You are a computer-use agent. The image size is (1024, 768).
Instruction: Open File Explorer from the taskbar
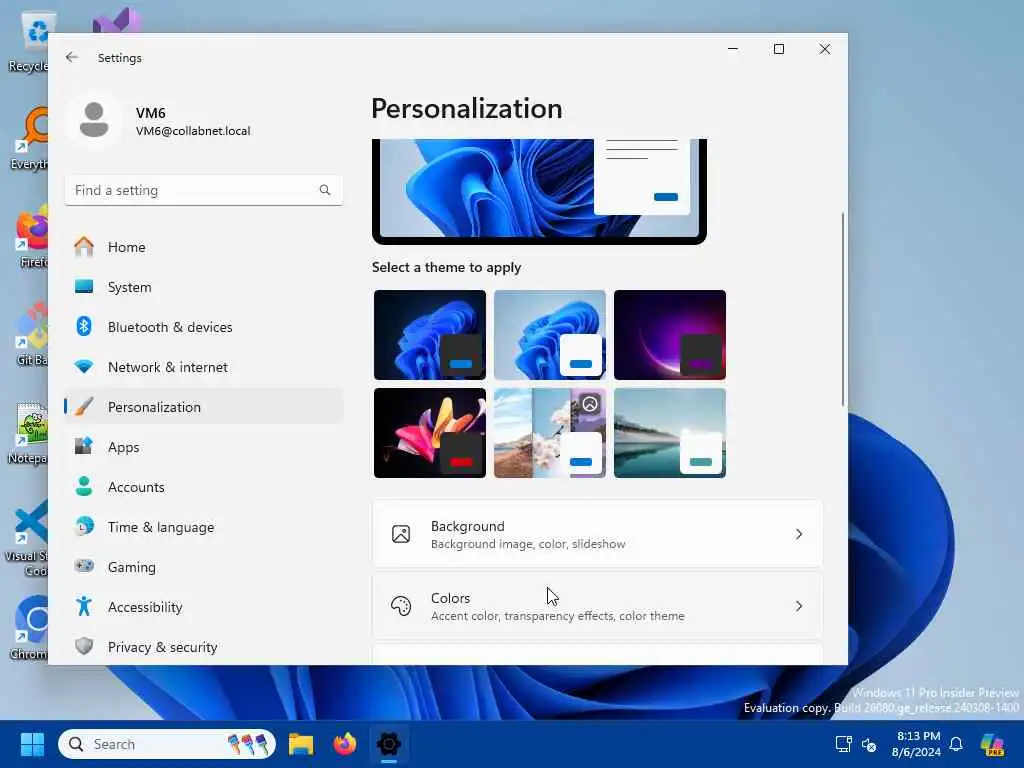pos(301,744)
